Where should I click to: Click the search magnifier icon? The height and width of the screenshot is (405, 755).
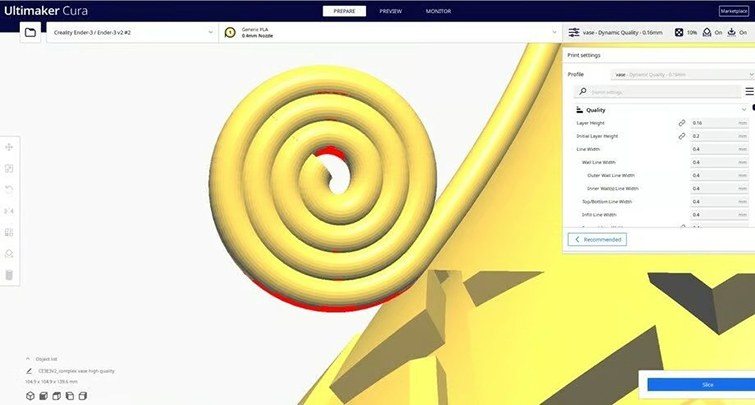click(x=583, y=91)
